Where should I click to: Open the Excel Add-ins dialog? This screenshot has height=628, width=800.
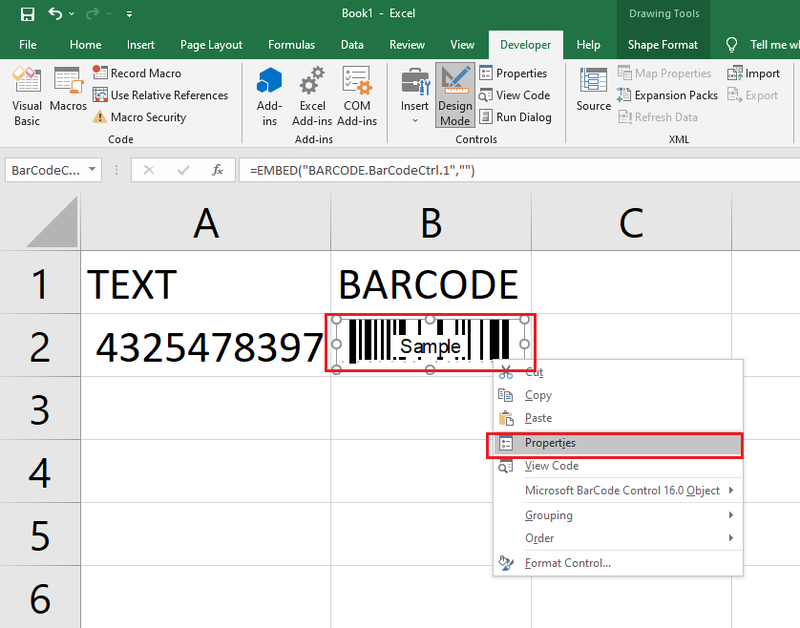pyautogui.click(x=312, y=96)
